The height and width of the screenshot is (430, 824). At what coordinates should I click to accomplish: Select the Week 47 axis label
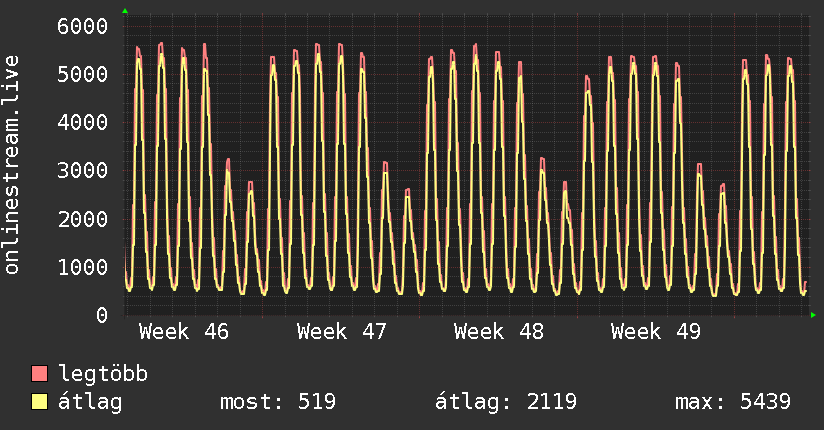pyautogui.click(x=341, y=332)
